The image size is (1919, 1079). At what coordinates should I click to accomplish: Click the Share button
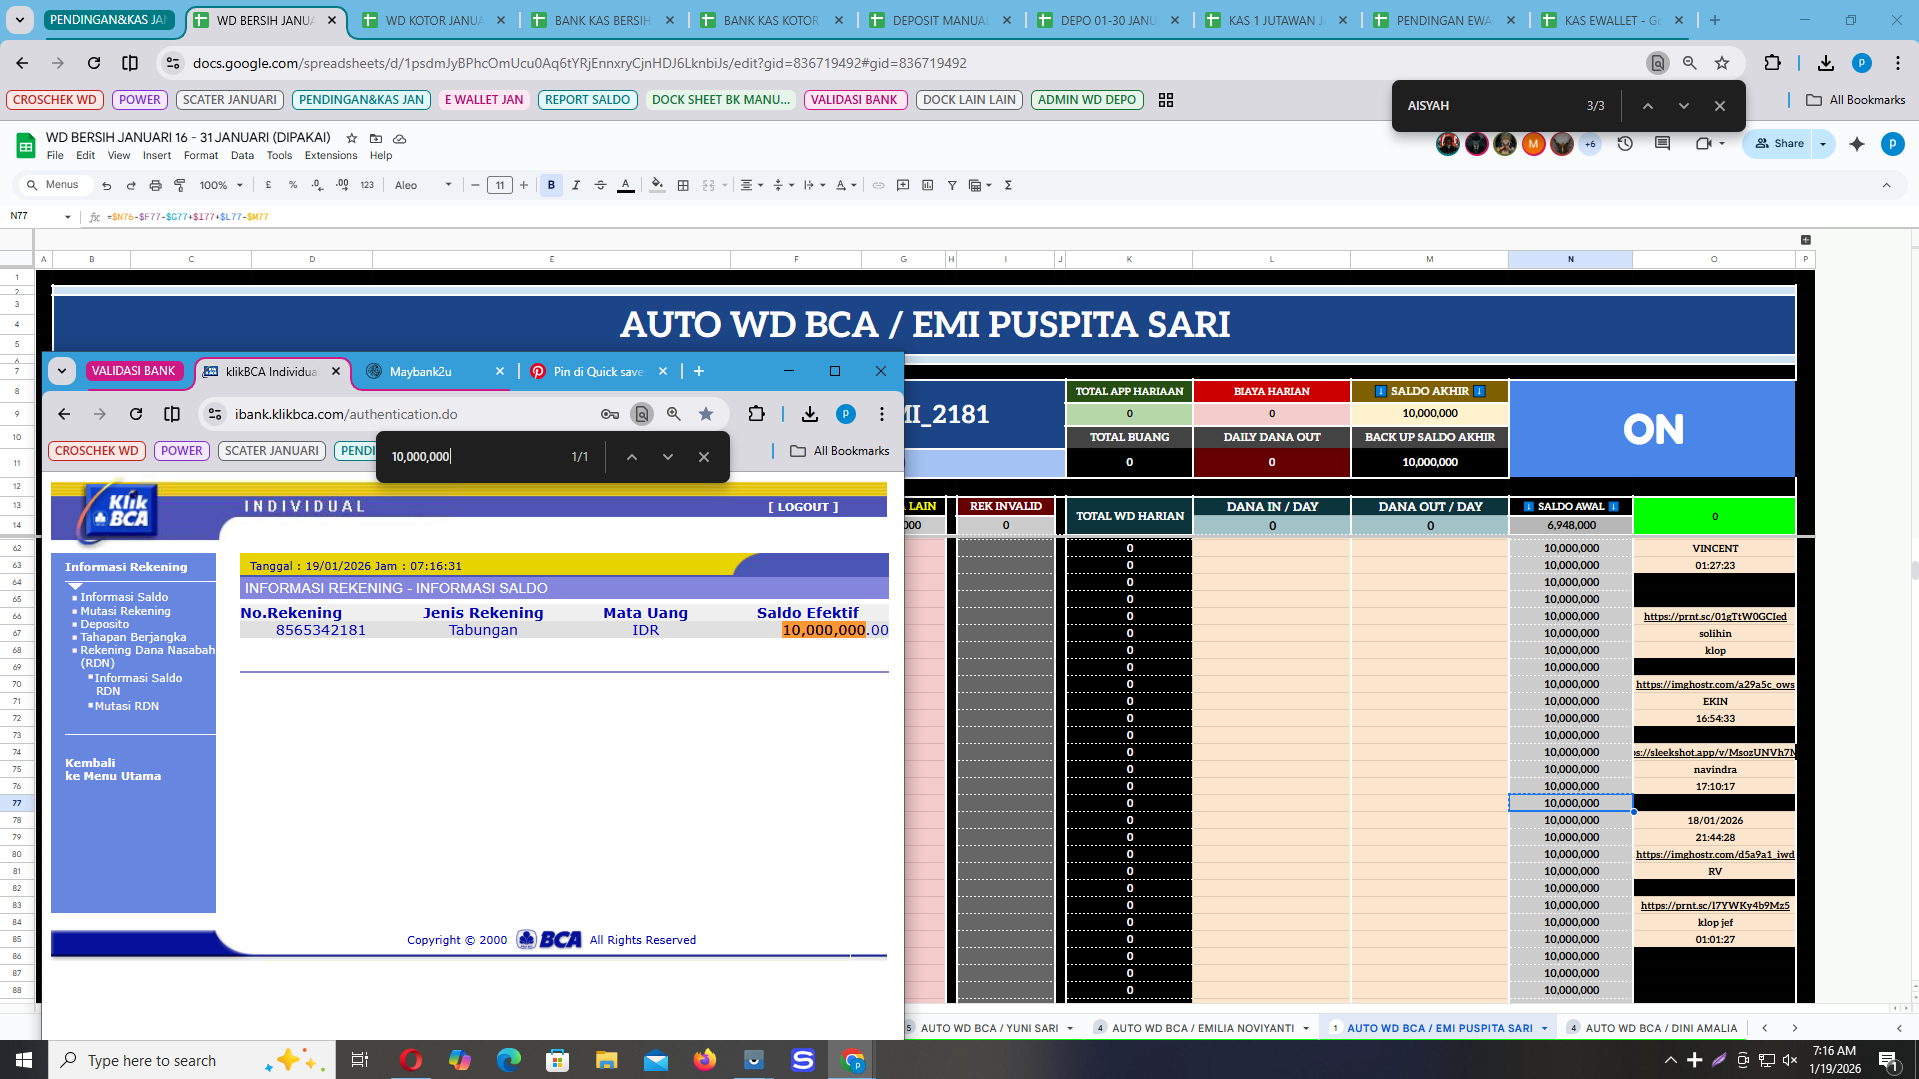(1780, 144)
